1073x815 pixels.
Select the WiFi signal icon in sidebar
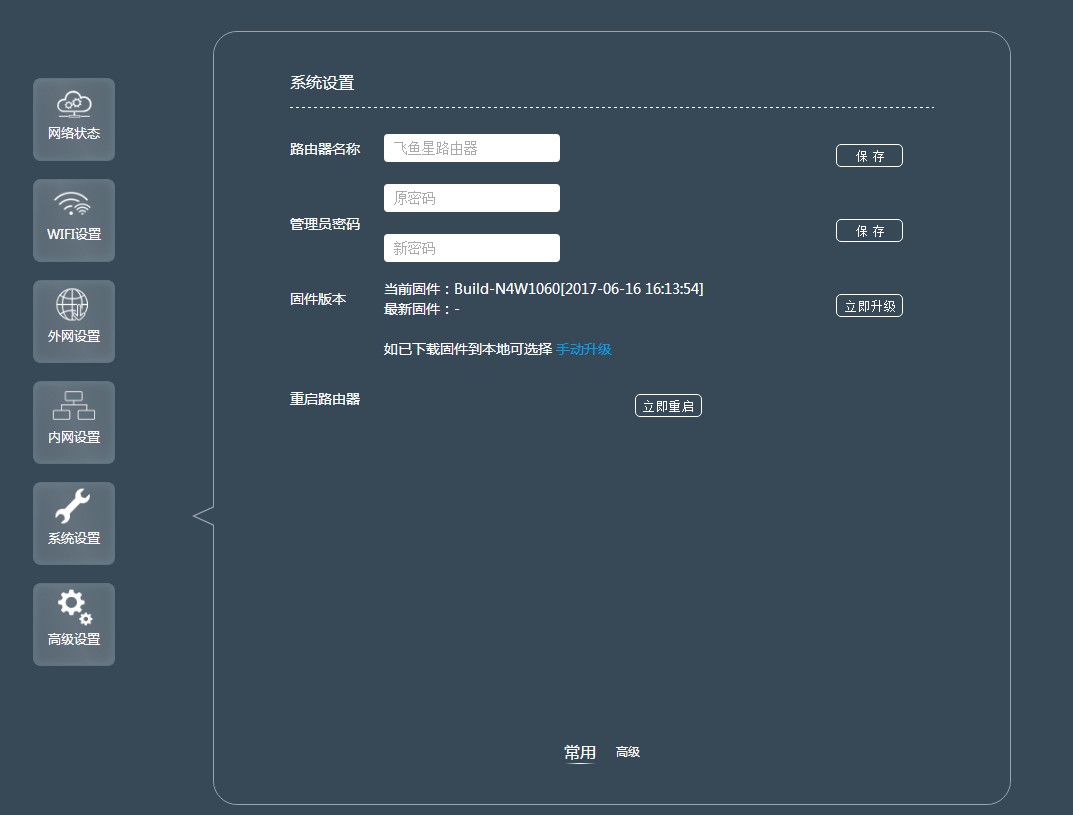[x=73, y=205]
